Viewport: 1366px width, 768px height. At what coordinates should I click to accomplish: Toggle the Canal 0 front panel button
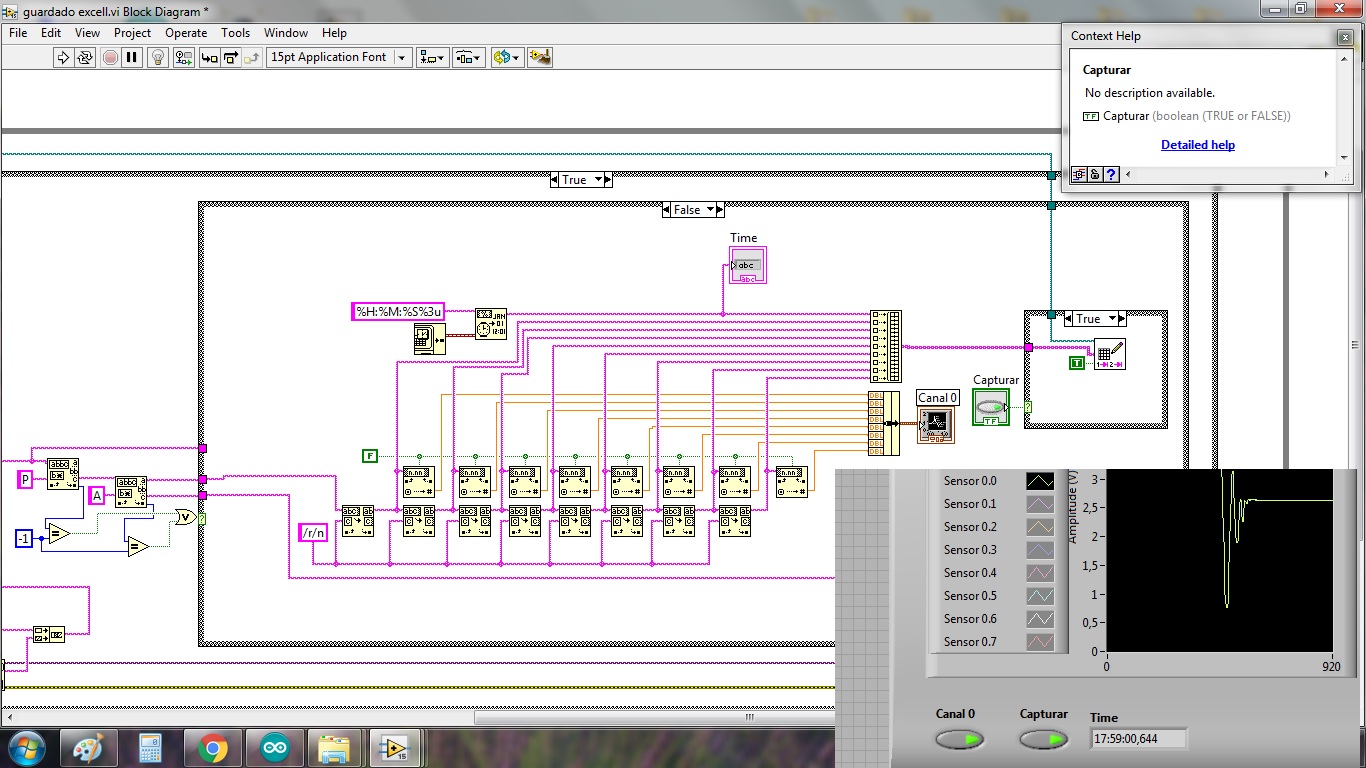tap(960, 740)
